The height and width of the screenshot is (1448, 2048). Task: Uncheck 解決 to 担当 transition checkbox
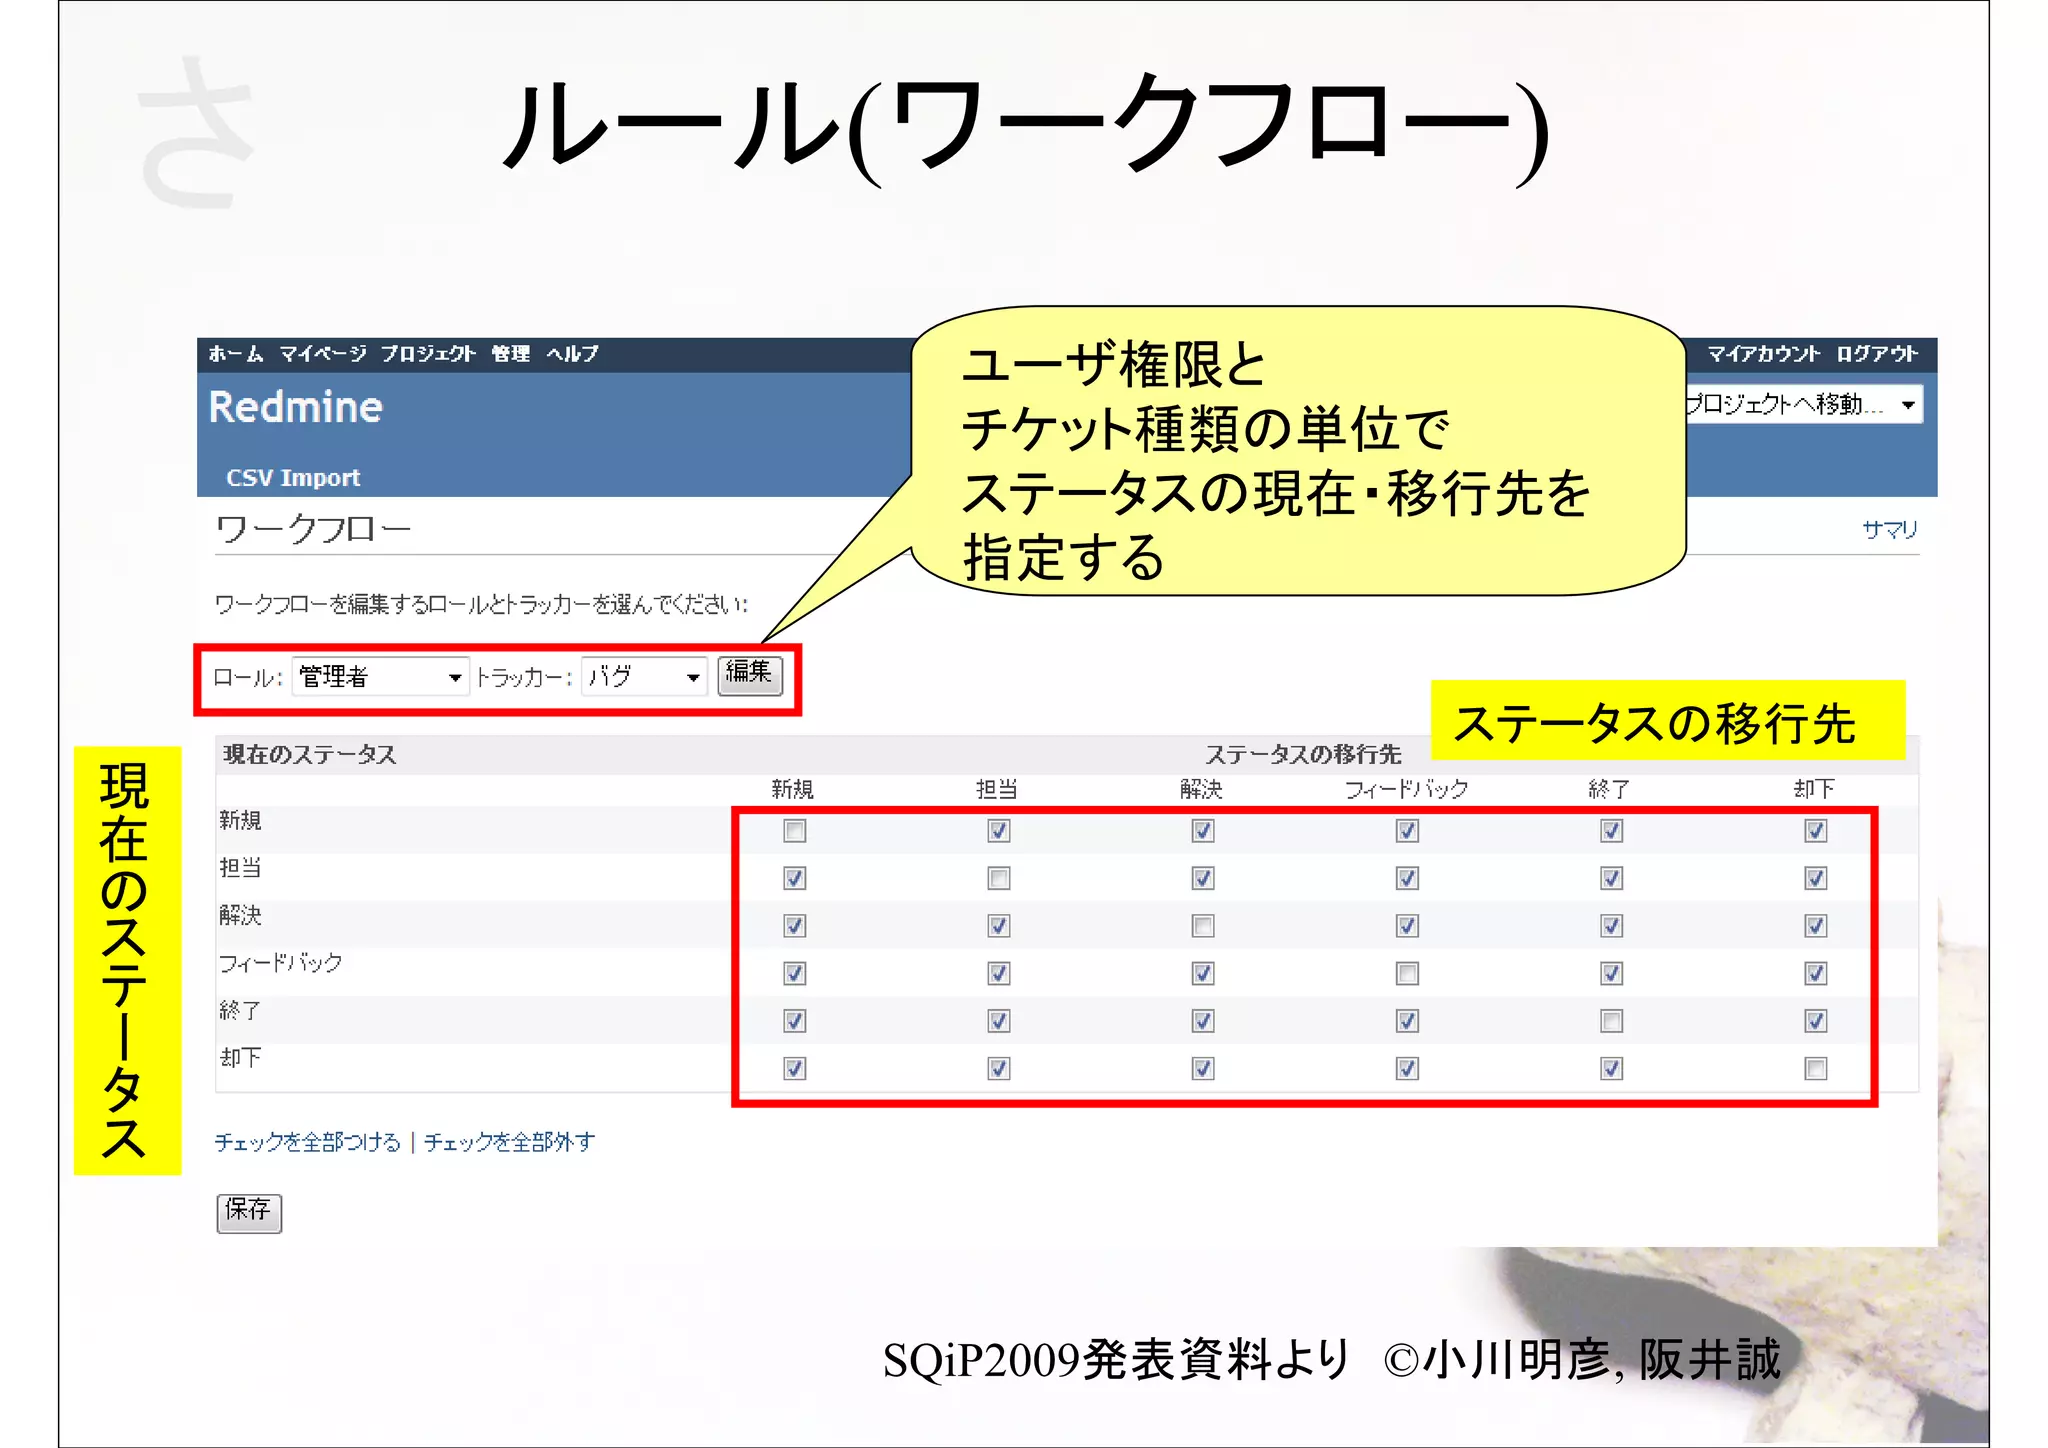[999, 926]
